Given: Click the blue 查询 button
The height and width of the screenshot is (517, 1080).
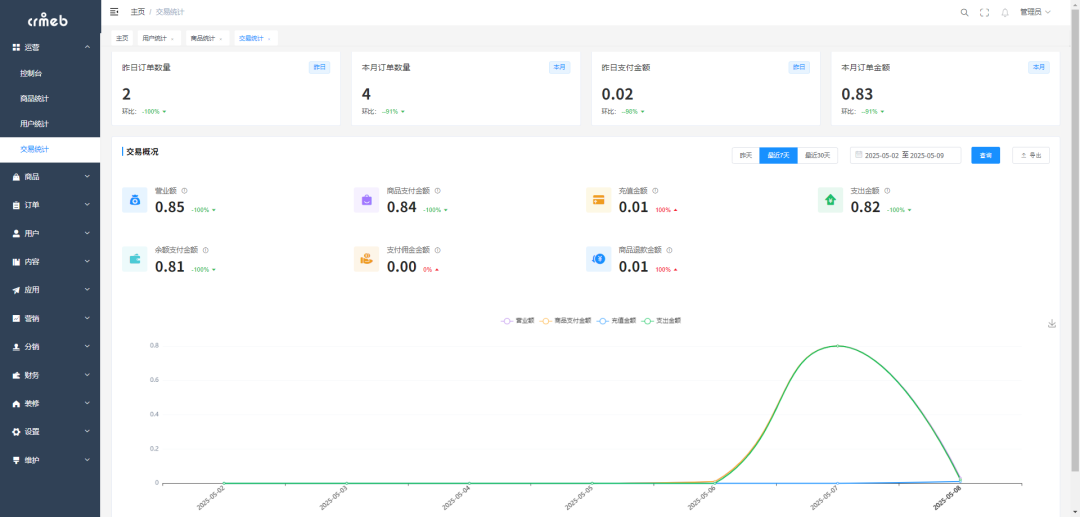Looking at the screenshot, I should [x=985, y=155].
